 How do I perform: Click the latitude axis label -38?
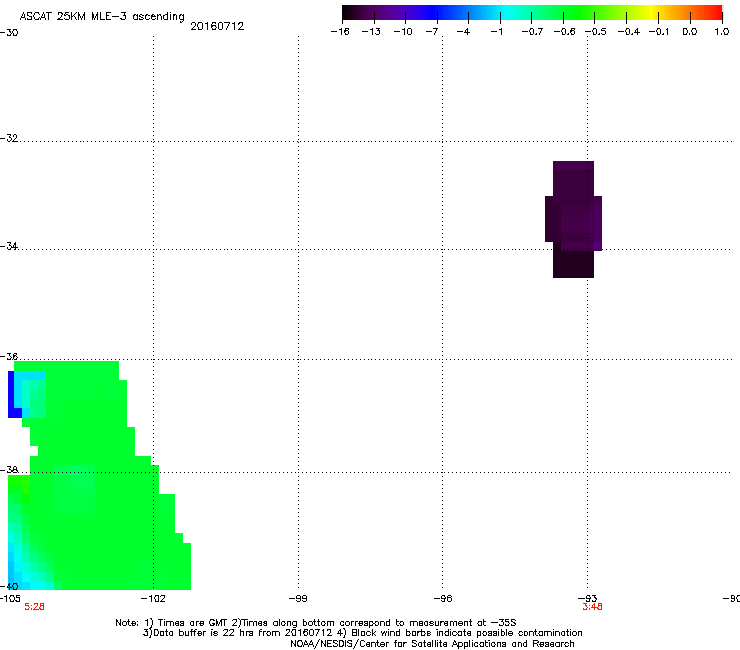(9, 470)
